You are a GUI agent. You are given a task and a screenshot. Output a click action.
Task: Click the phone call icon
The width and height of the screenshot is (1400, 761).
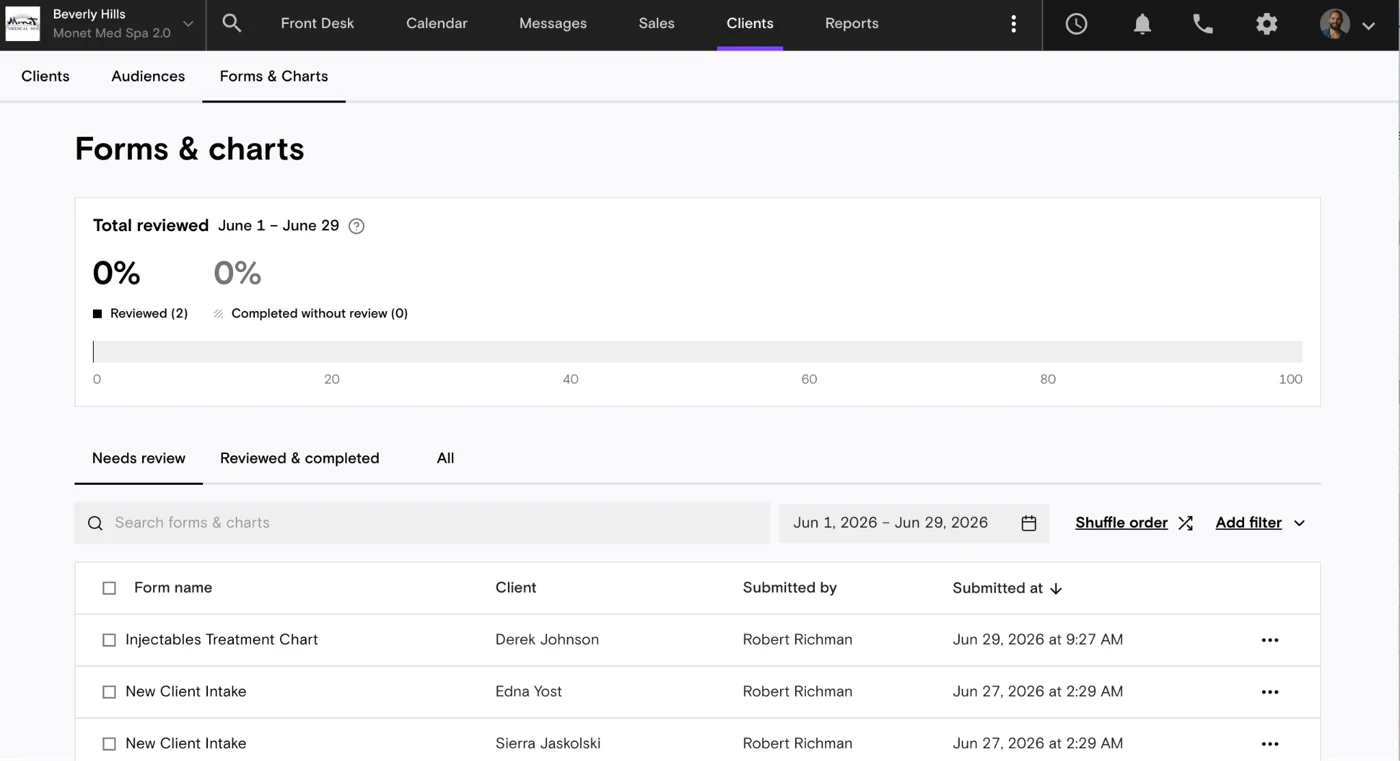tap(1203, 24)
